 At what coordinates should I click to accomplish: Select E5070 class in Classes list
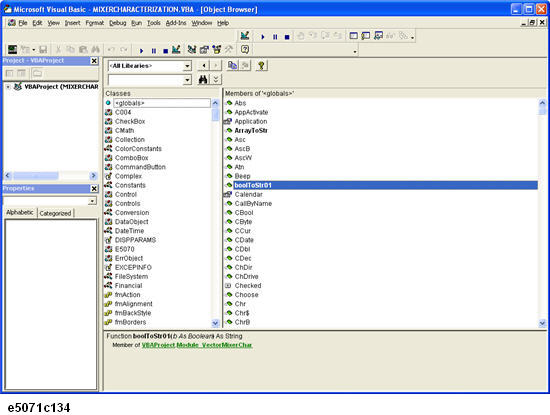(x=125, y=249)
